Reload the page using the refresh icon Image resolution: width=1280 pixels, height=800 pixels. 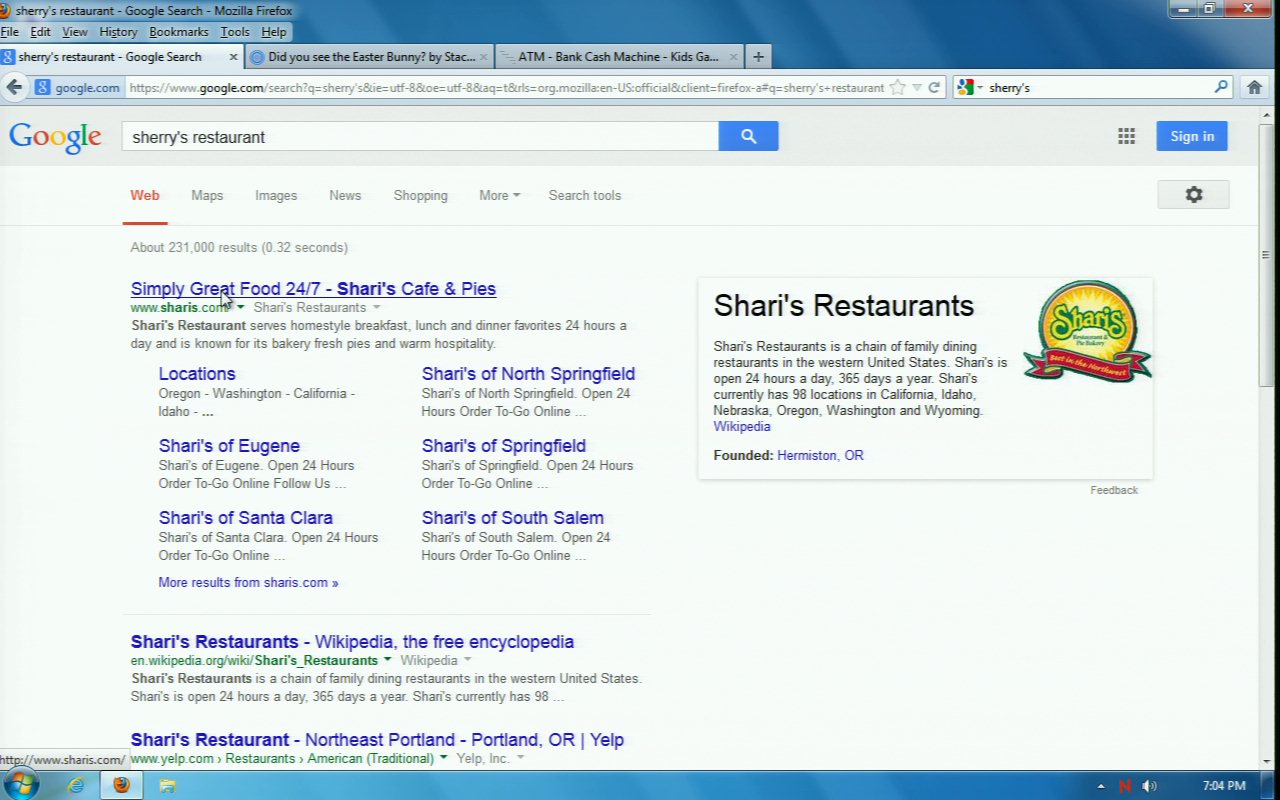click(x=934, y=87)
